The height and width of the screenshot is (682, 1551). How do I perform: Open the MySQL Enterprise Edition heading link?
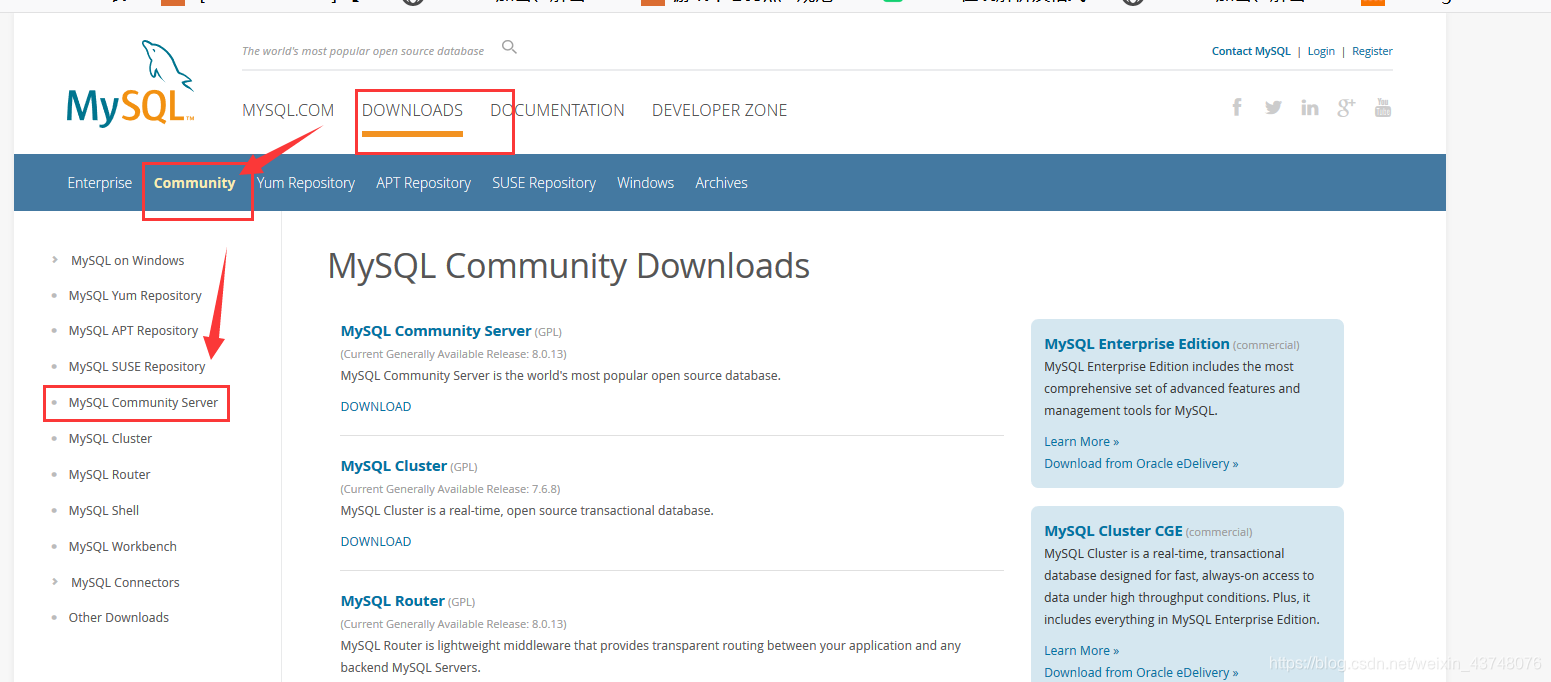click(x=1137, y=343)
